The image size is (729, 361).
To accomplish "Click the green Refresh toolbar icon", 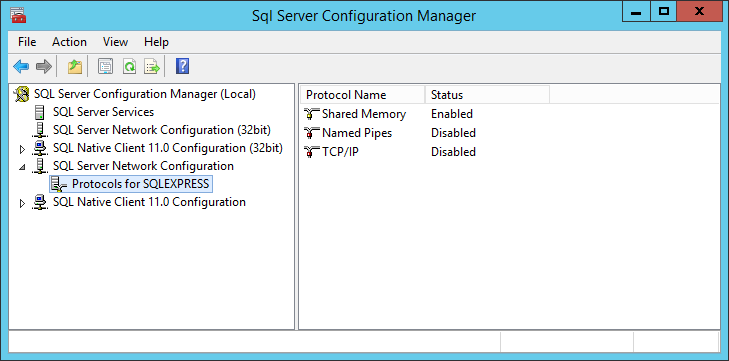I will pyautogui.click(x=129, y=67).
